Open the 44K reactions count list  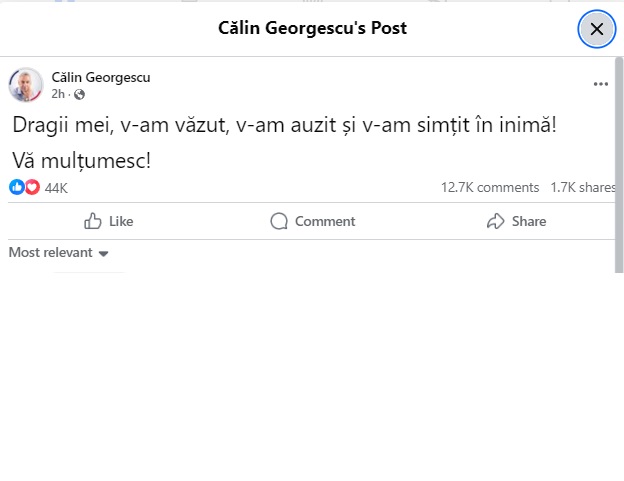click(x=56, y=188)
